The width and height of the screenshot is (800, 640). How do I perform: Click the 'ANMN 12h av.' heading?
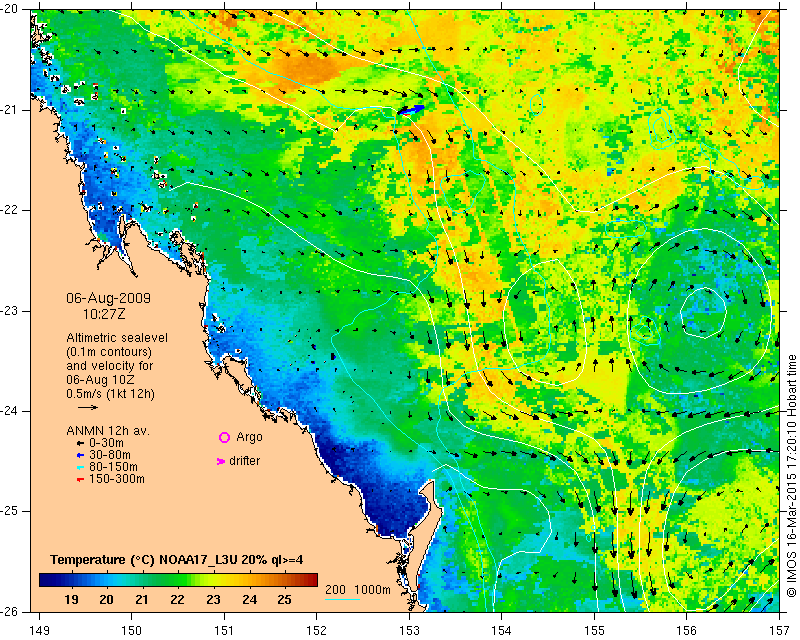click(108, 431)
